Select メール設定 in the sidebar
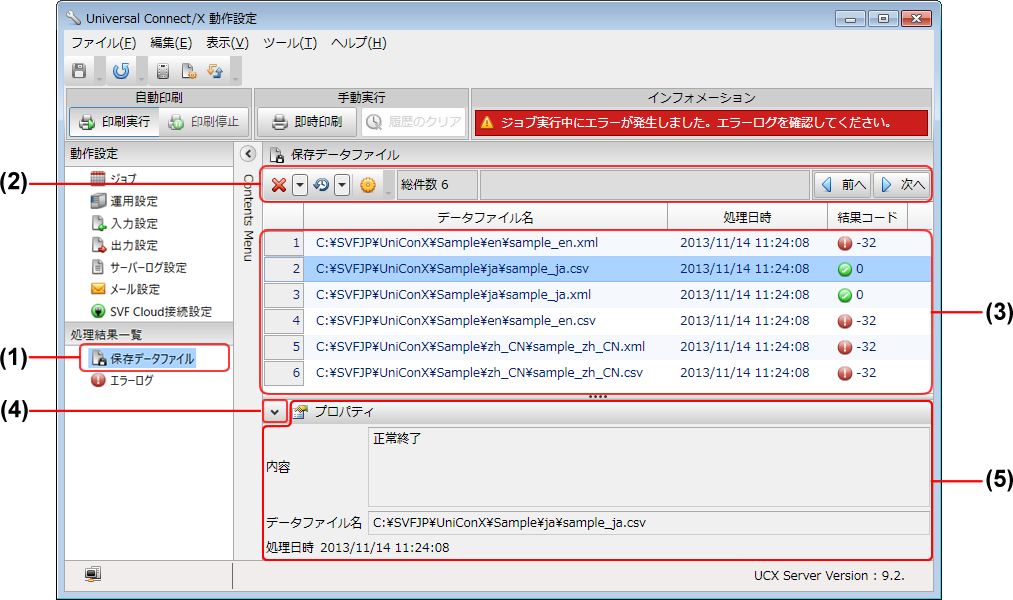1013x600 pixels. tap(125, 289)
